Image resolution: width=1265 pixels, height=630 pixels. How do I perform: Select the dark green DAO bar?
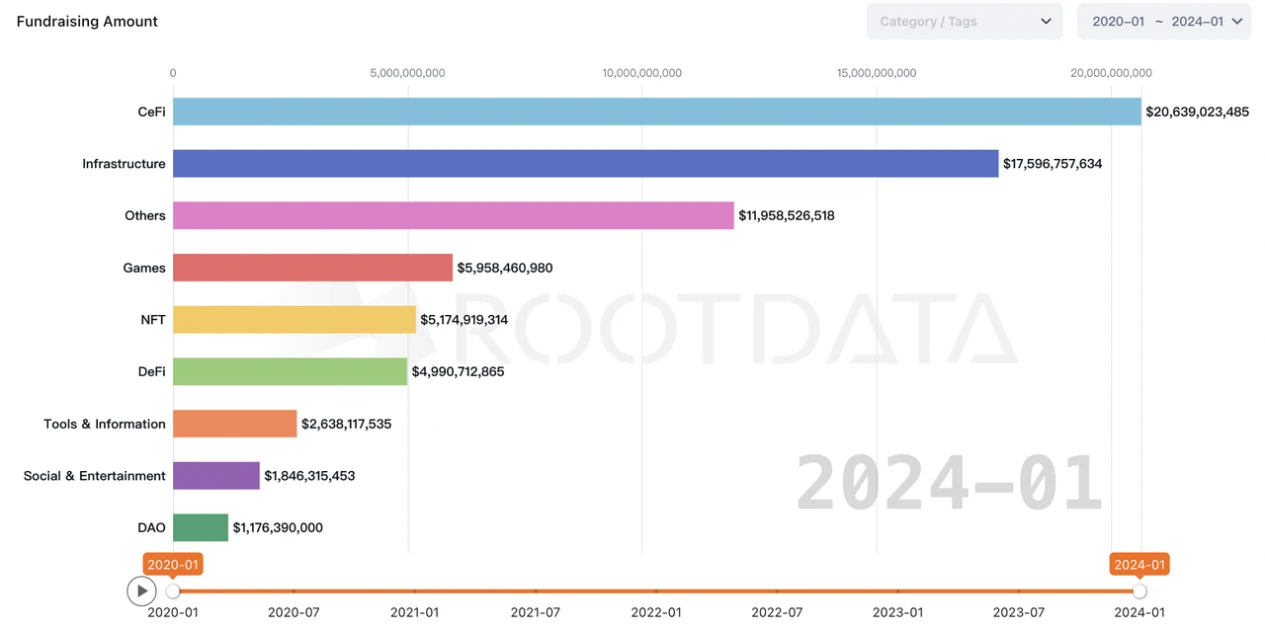pyautogui.click(x=200, y=527)
